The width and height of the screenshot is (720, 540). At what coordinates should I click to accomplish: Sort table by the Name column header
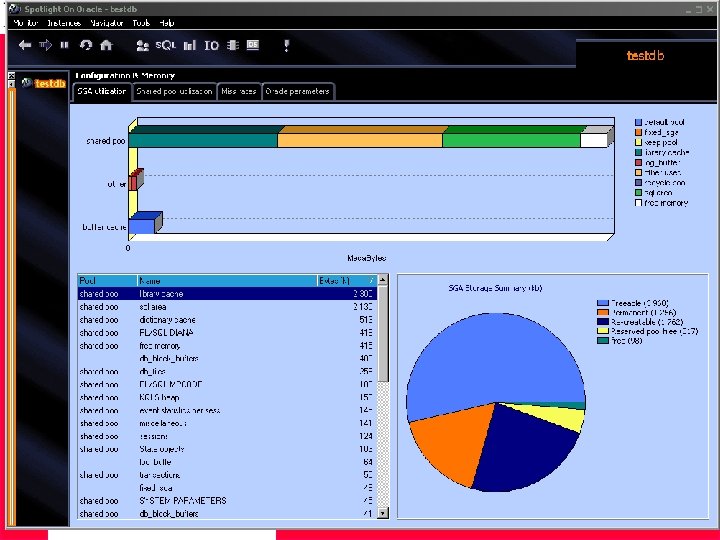[227, 281]
